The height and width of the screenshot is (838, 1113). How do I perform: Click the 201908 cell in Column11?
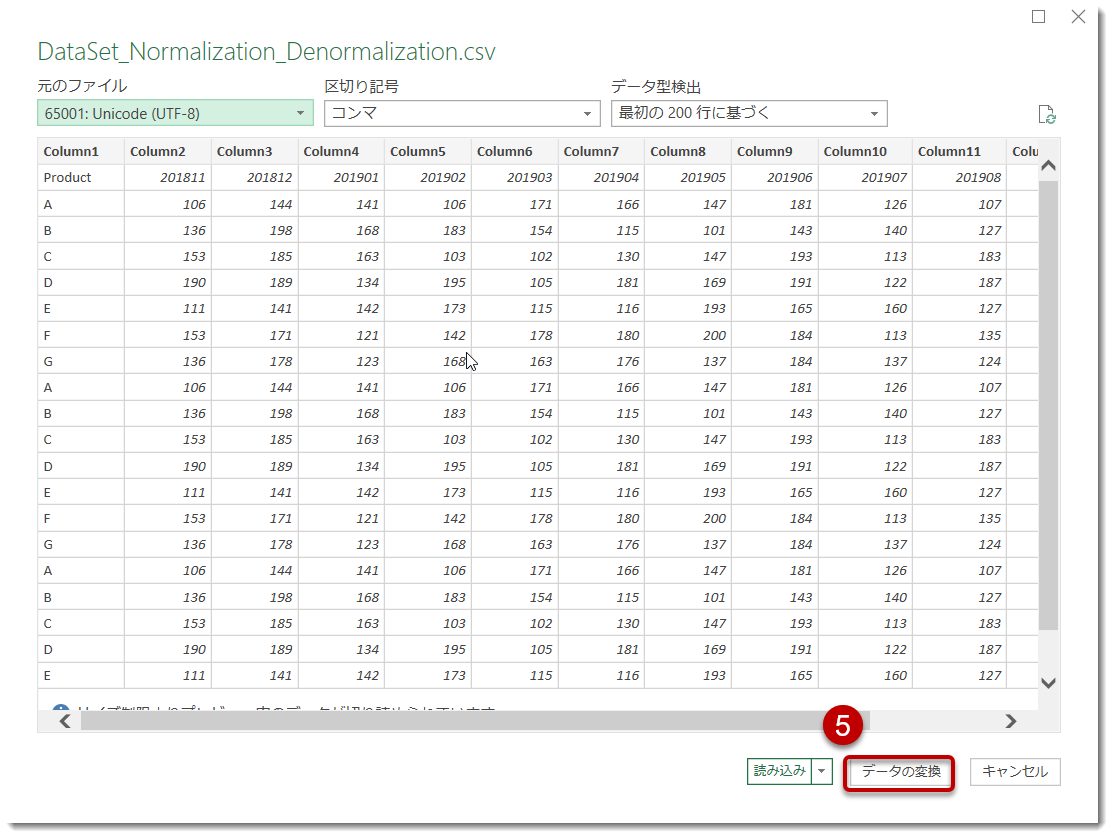tap(959, 178)
